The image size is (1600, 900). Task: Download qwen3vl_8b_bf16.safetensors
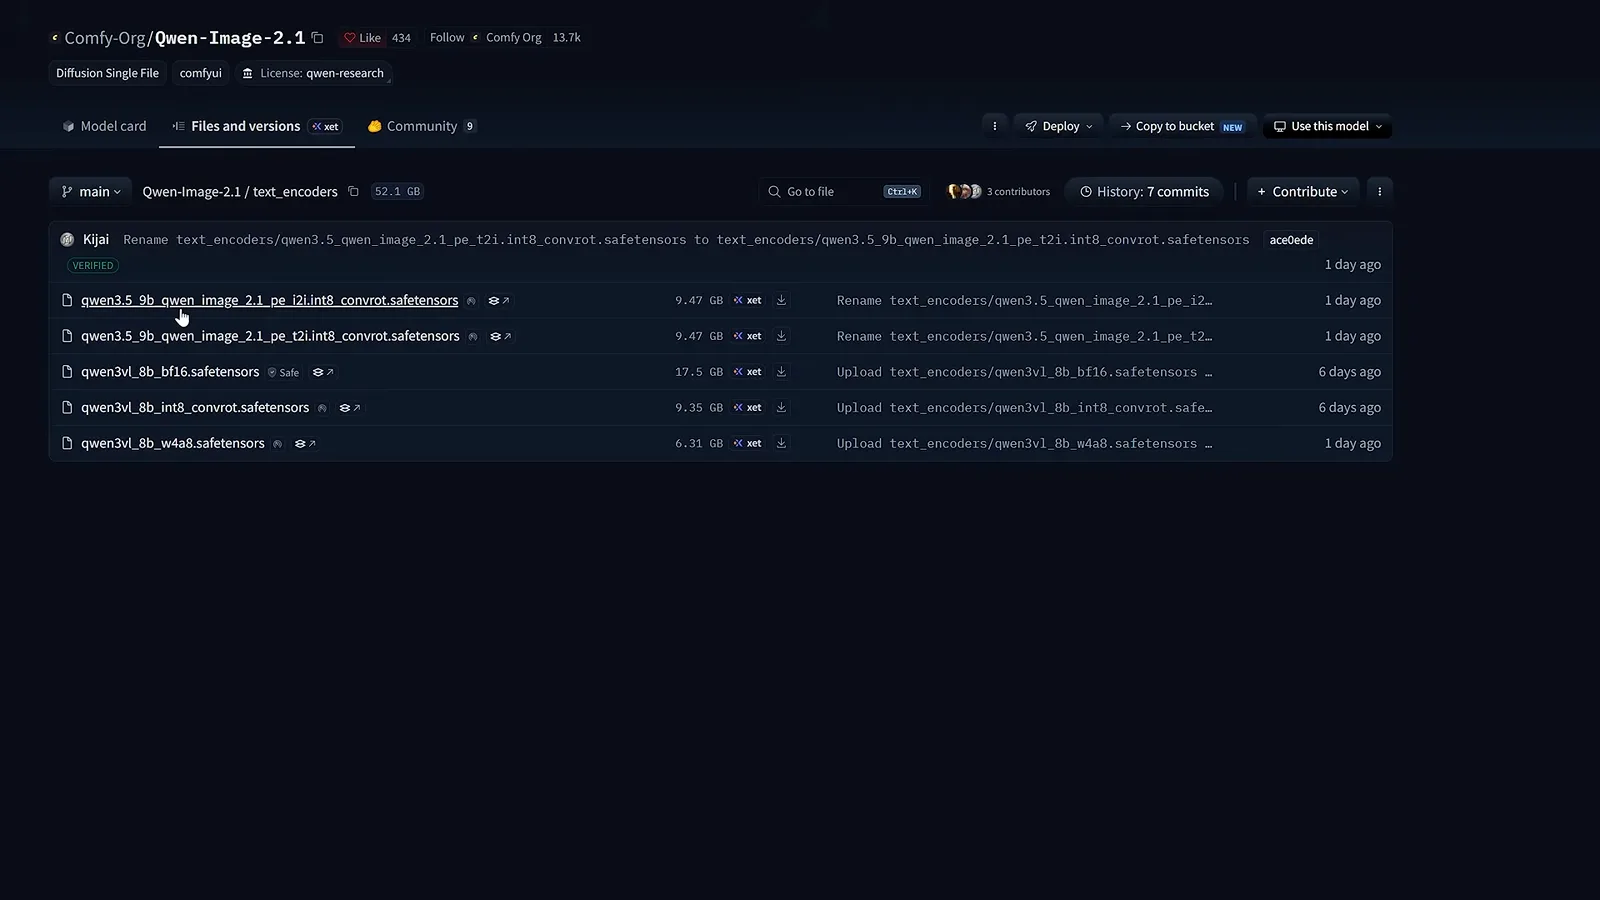(781, 372)
